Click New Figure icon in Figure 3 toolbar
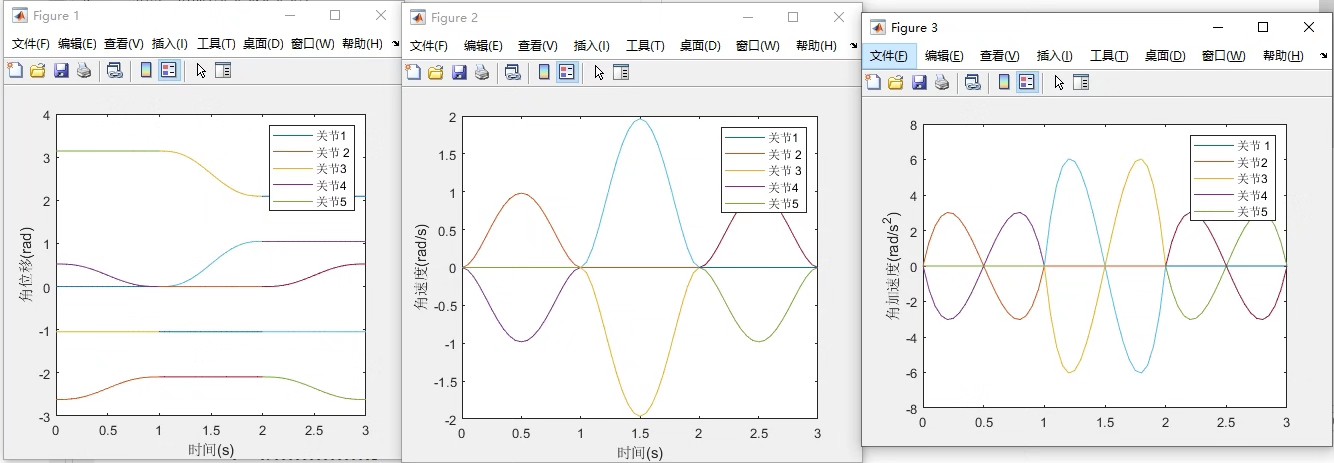The width and height of the screenshot is (1334, 463). [873, 82]
